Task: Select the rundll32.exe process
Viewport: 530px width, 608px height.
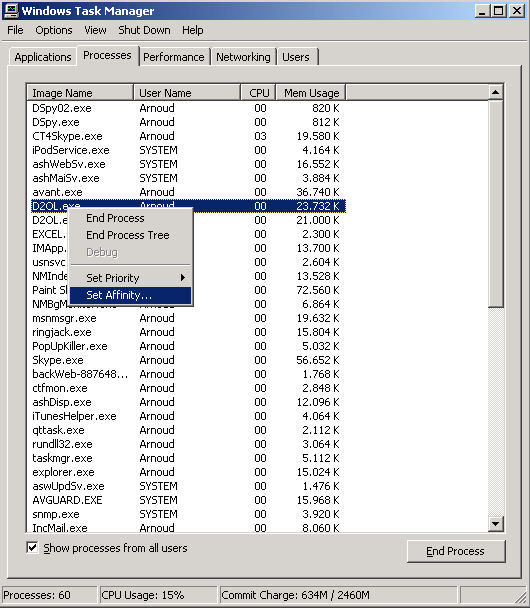Action: coord(186,444)
